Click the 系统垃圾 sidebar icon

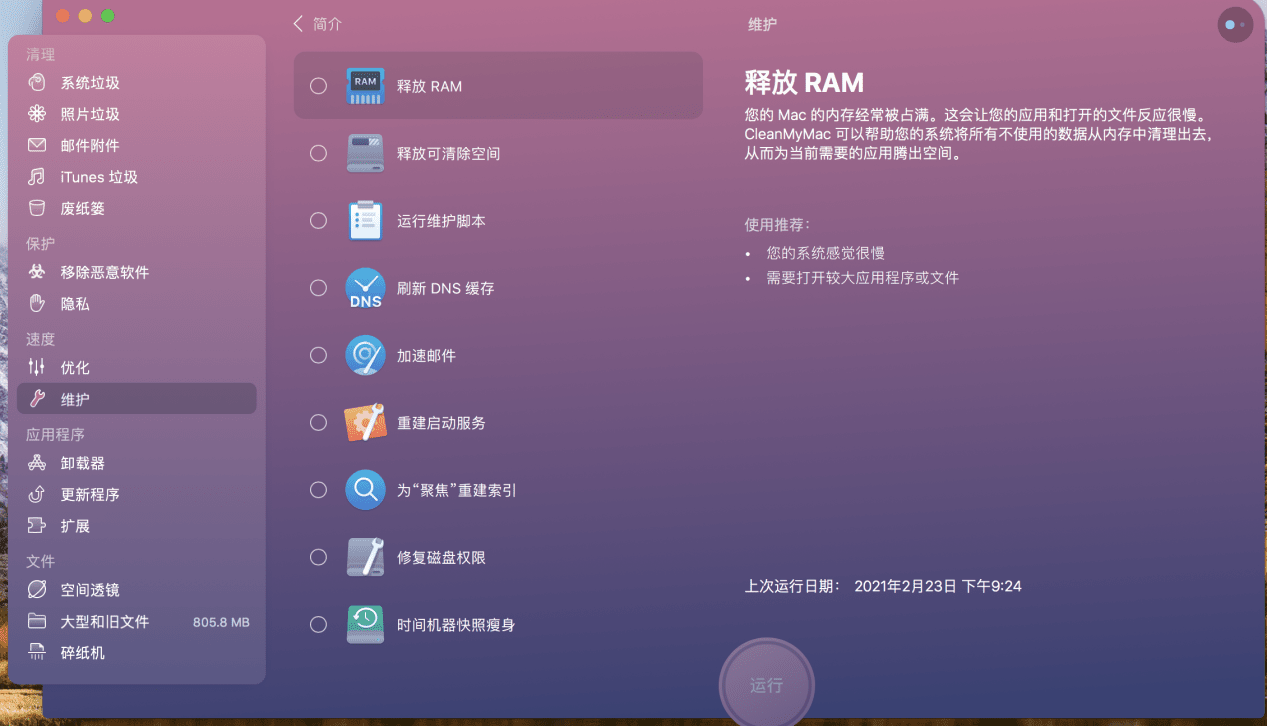[x=37, y=82]
